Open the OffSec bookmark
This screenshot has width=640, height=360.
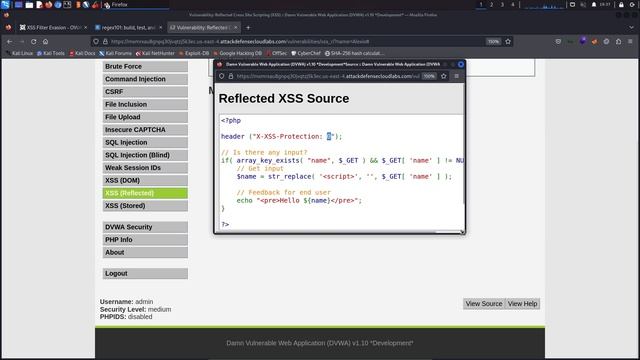pyautogui.click(x=276, y=53)
